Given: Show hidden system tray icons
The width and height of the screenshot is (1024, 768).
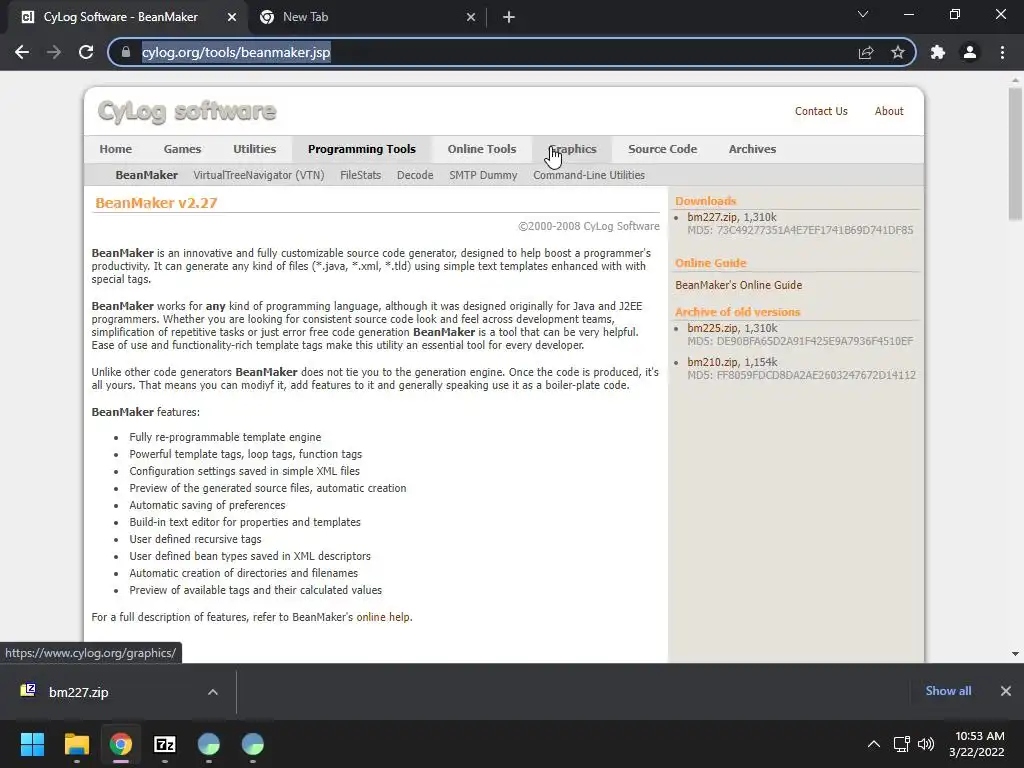Looking at the screenshot, I should tap(873, 744).
